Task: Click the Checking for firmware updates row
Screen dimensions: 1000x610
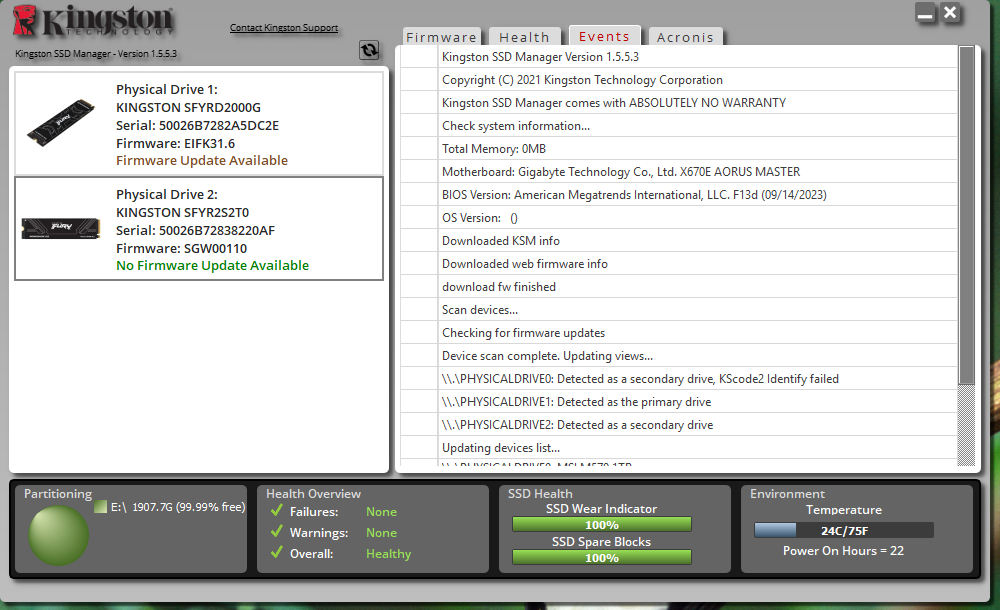Action: (x=679, y=332)
